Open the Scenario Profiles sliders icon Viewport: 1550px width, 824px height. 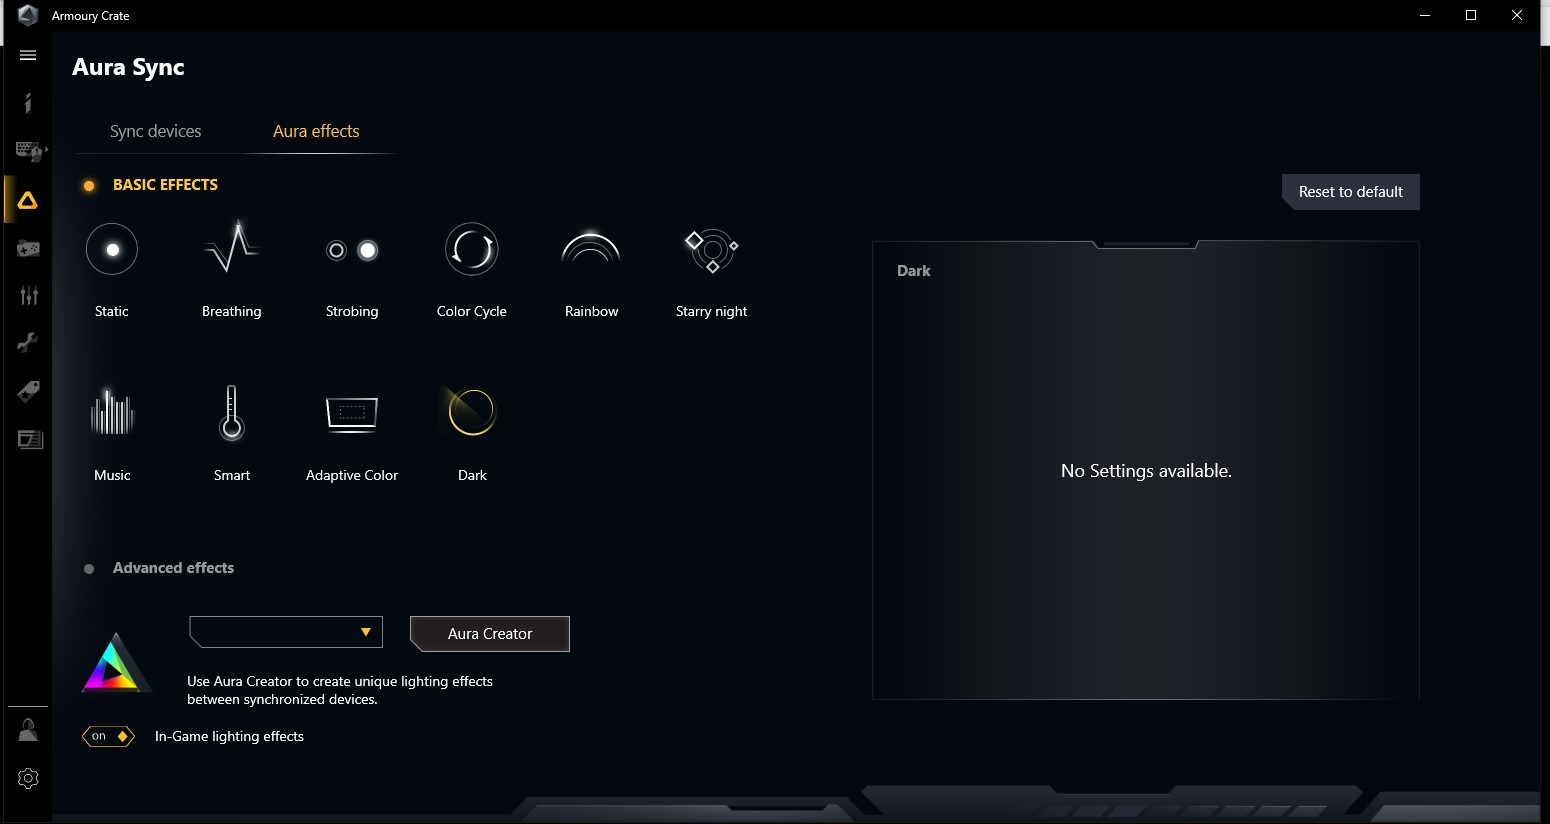[29, 295]
